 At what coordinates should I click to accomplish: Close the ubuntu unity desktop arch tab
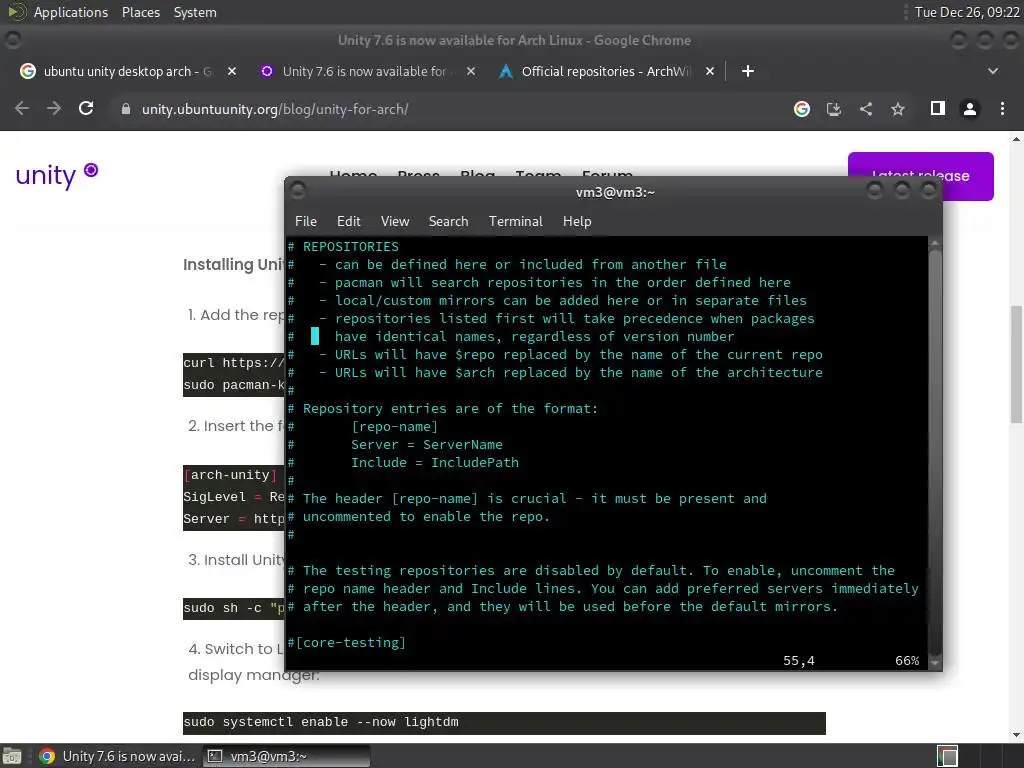[232, 71]
